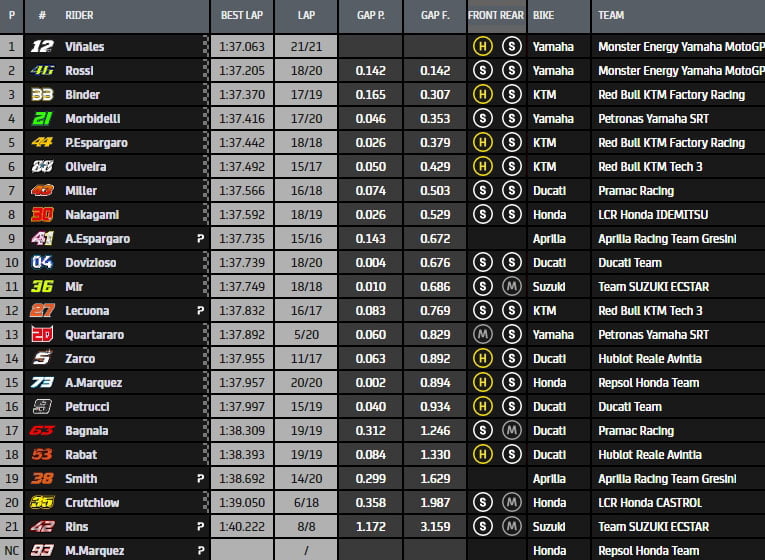This screenshot has width=765, height=560.
Task: Click Viñales' hard front tyre icon
Action: click(481, 47)
